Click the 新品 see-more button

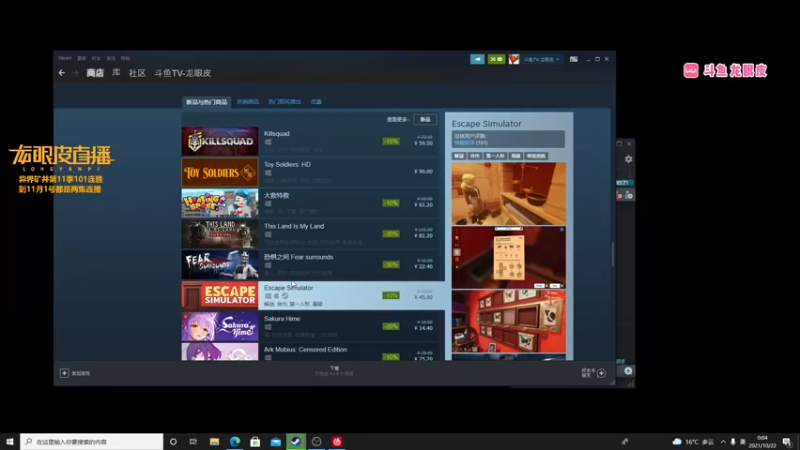[425, 119]
